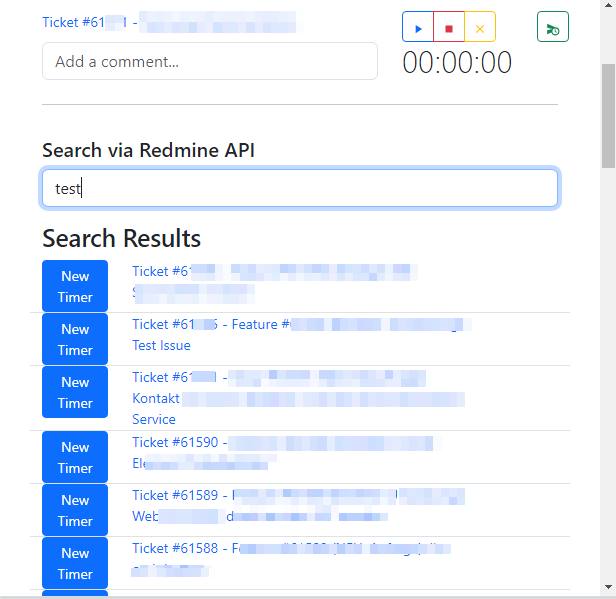Click the Search Results heading
The height and width of the screenshot is (599, 616).
[121, 238]
